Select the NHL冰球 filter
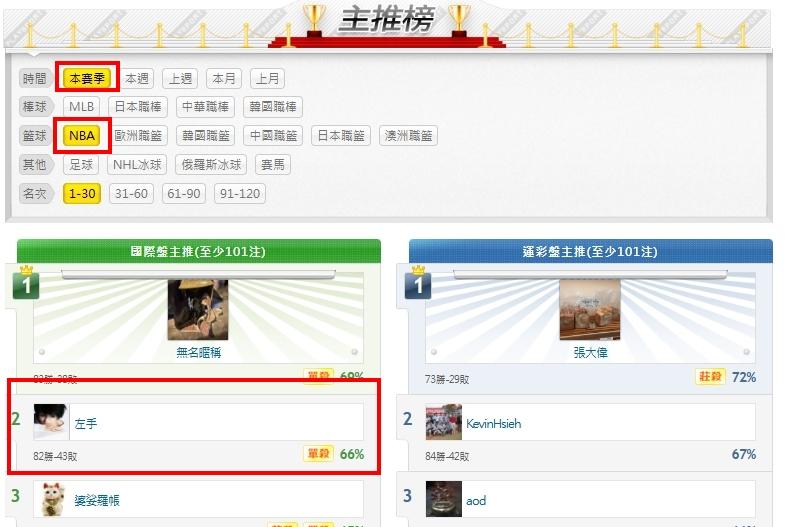Image resolution: width=787 pixels, height=527 pixels. coord(137,164)
